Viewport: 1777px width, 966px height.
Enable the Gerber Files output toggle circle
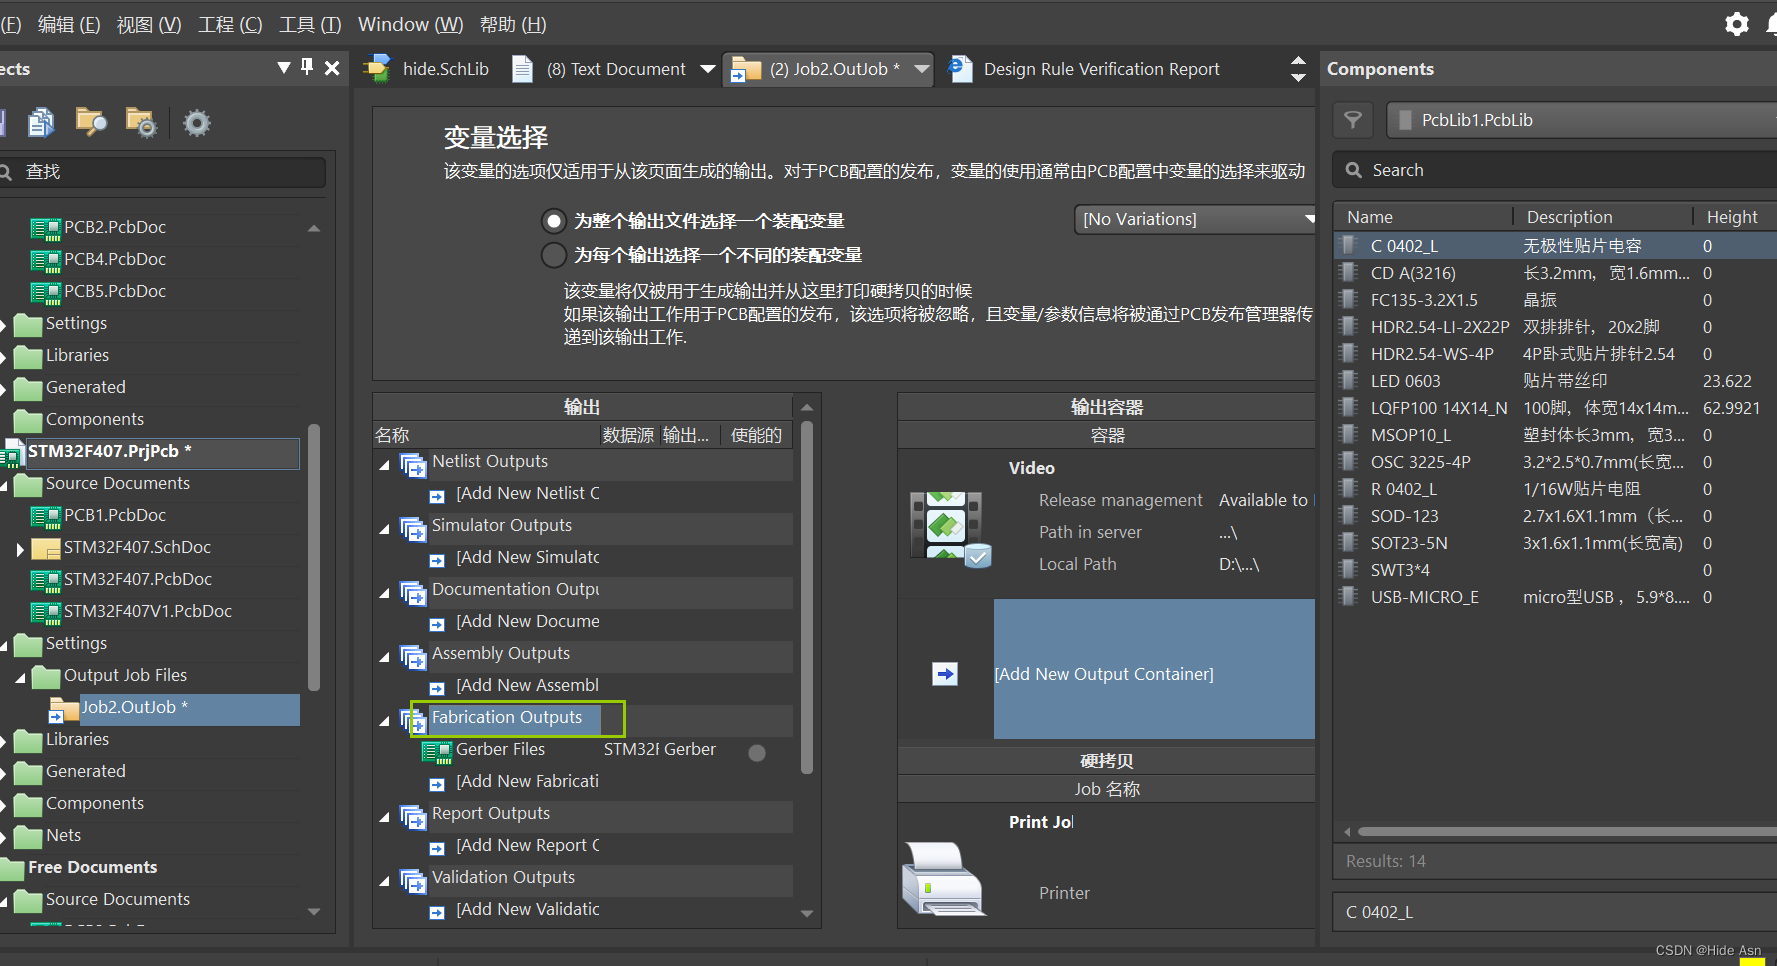(757, 753)
